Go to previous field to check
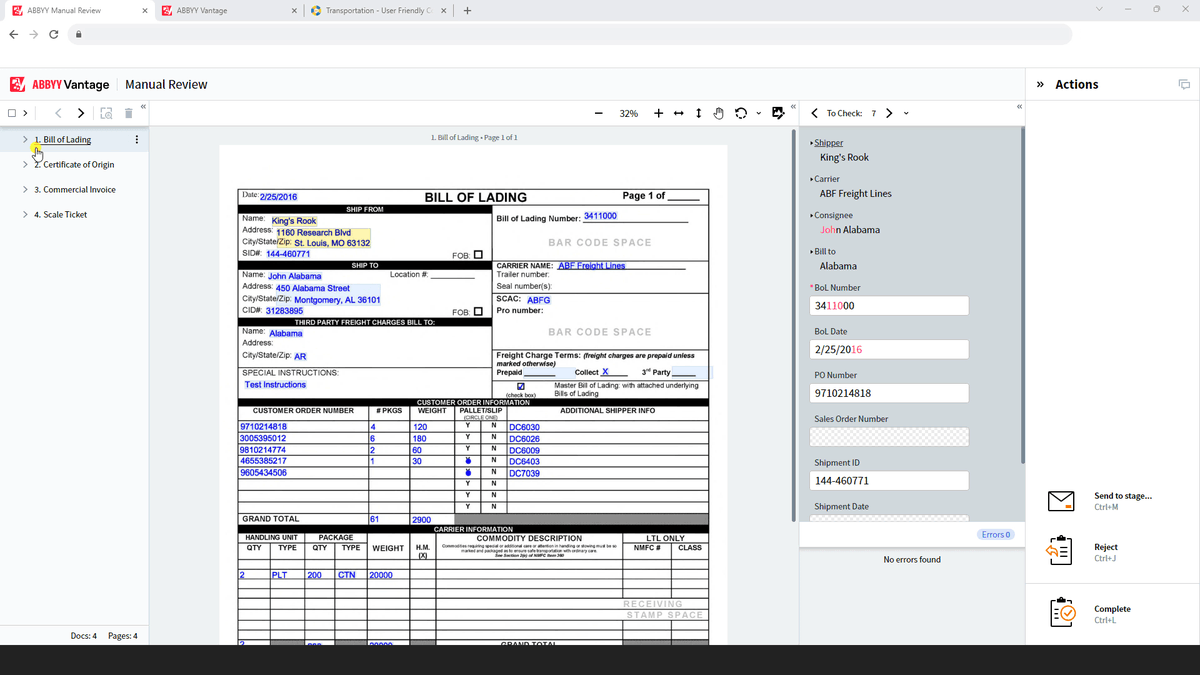The width and height of the screenshot is (1200, 675). click(815, 113)
